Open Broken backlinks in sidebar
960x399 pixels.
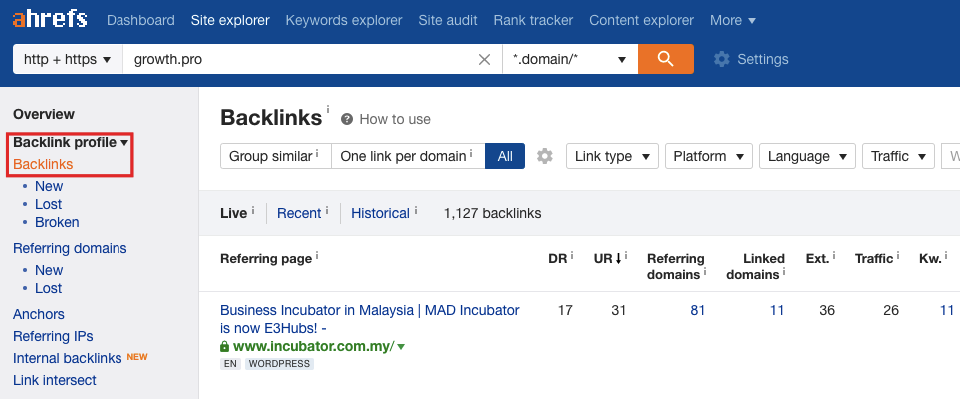pos(57,222)
